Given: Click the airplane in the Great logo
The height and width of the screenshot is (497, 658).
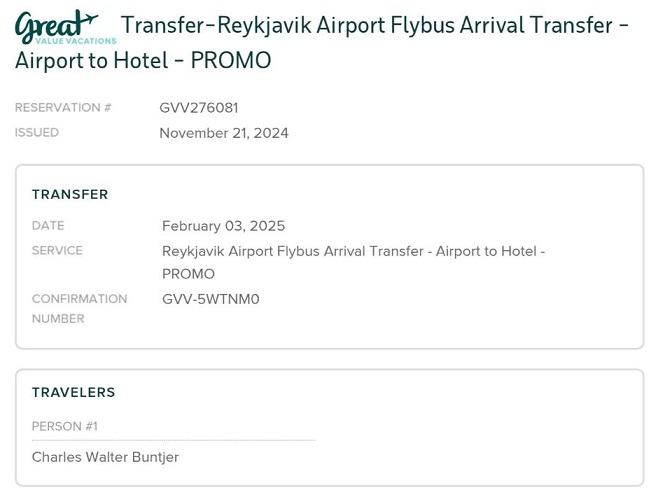Looking at the screenshot, I should 89,18.
